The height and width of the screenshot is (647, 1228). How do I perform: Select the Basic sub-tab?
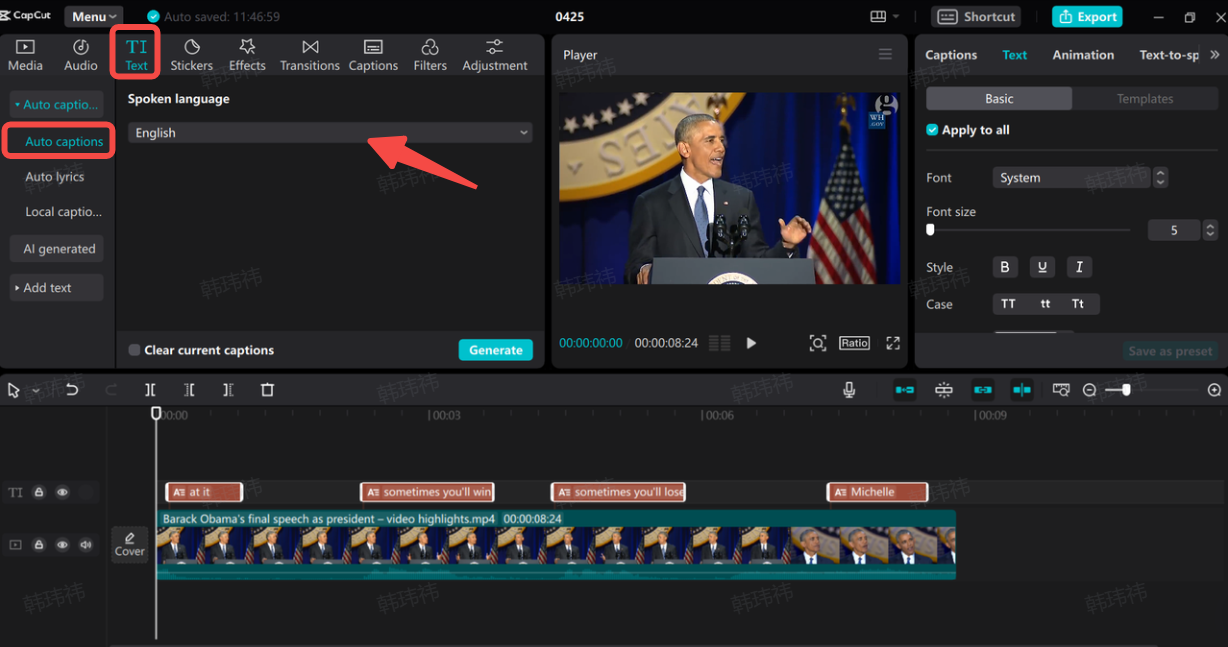coord(999,99)
